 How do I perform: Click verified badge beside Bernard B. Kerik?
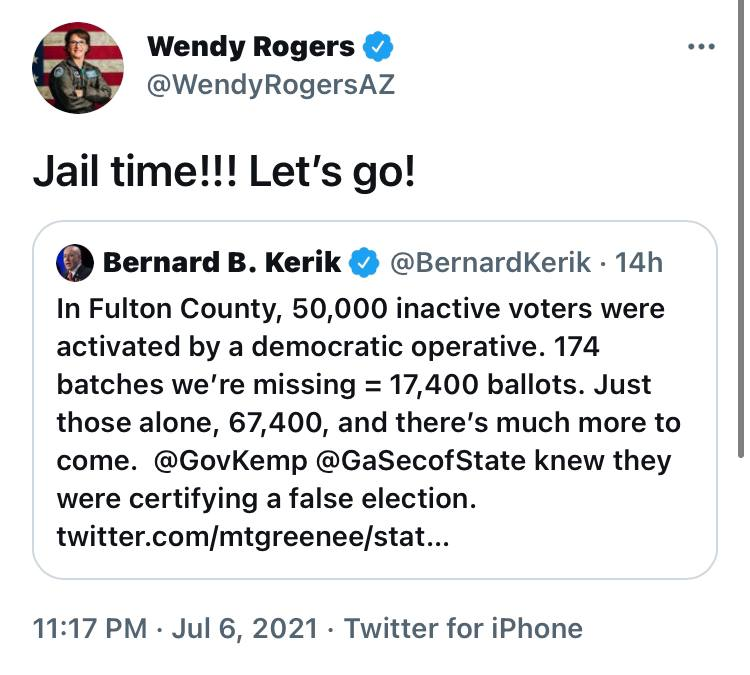(x=365, y=263)
